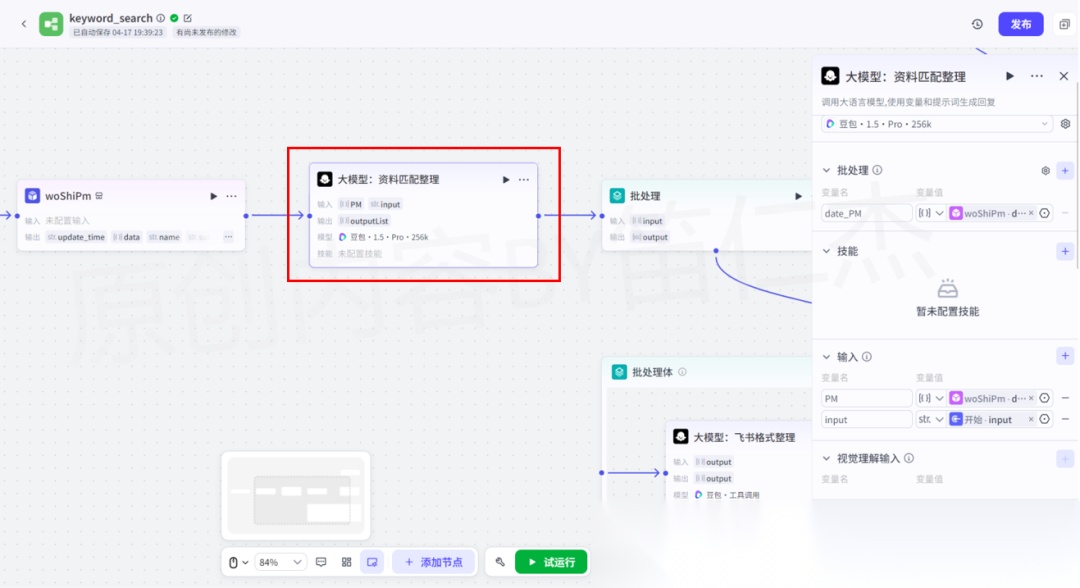Click the duplicate icon right of 发布
This screenshot has width=1080, height=588.
pos(1064,24)
